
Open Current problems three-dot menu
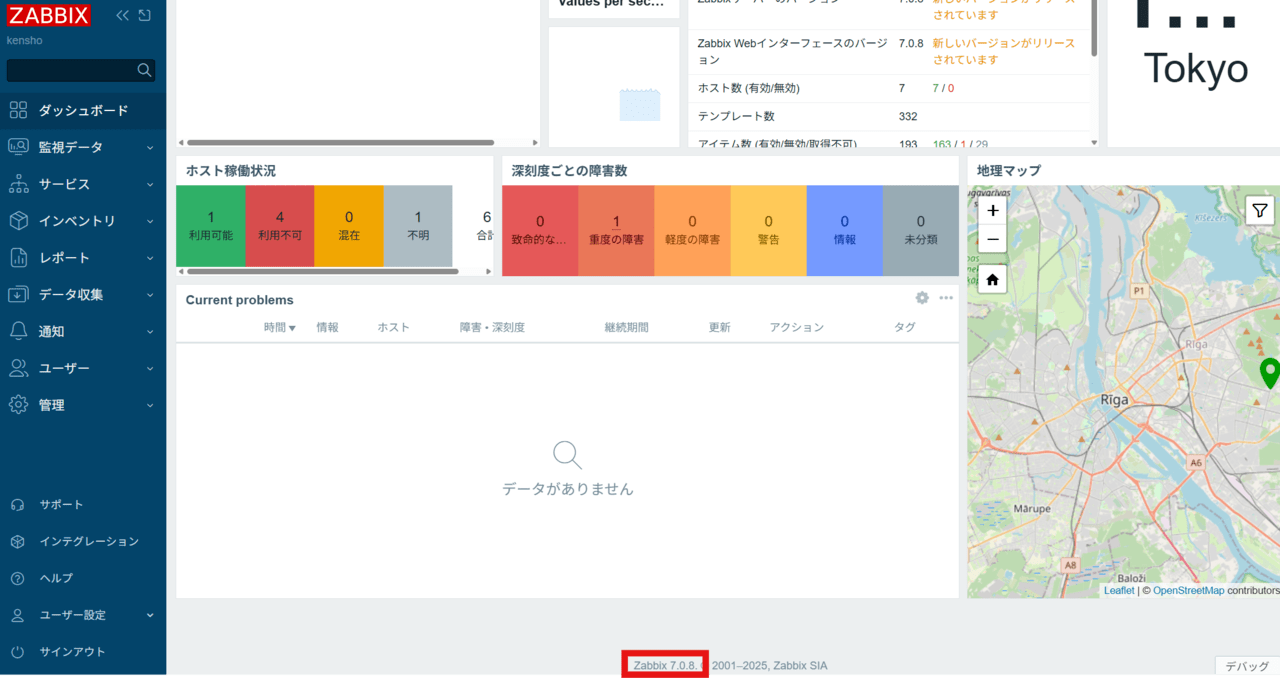point(946,298)
